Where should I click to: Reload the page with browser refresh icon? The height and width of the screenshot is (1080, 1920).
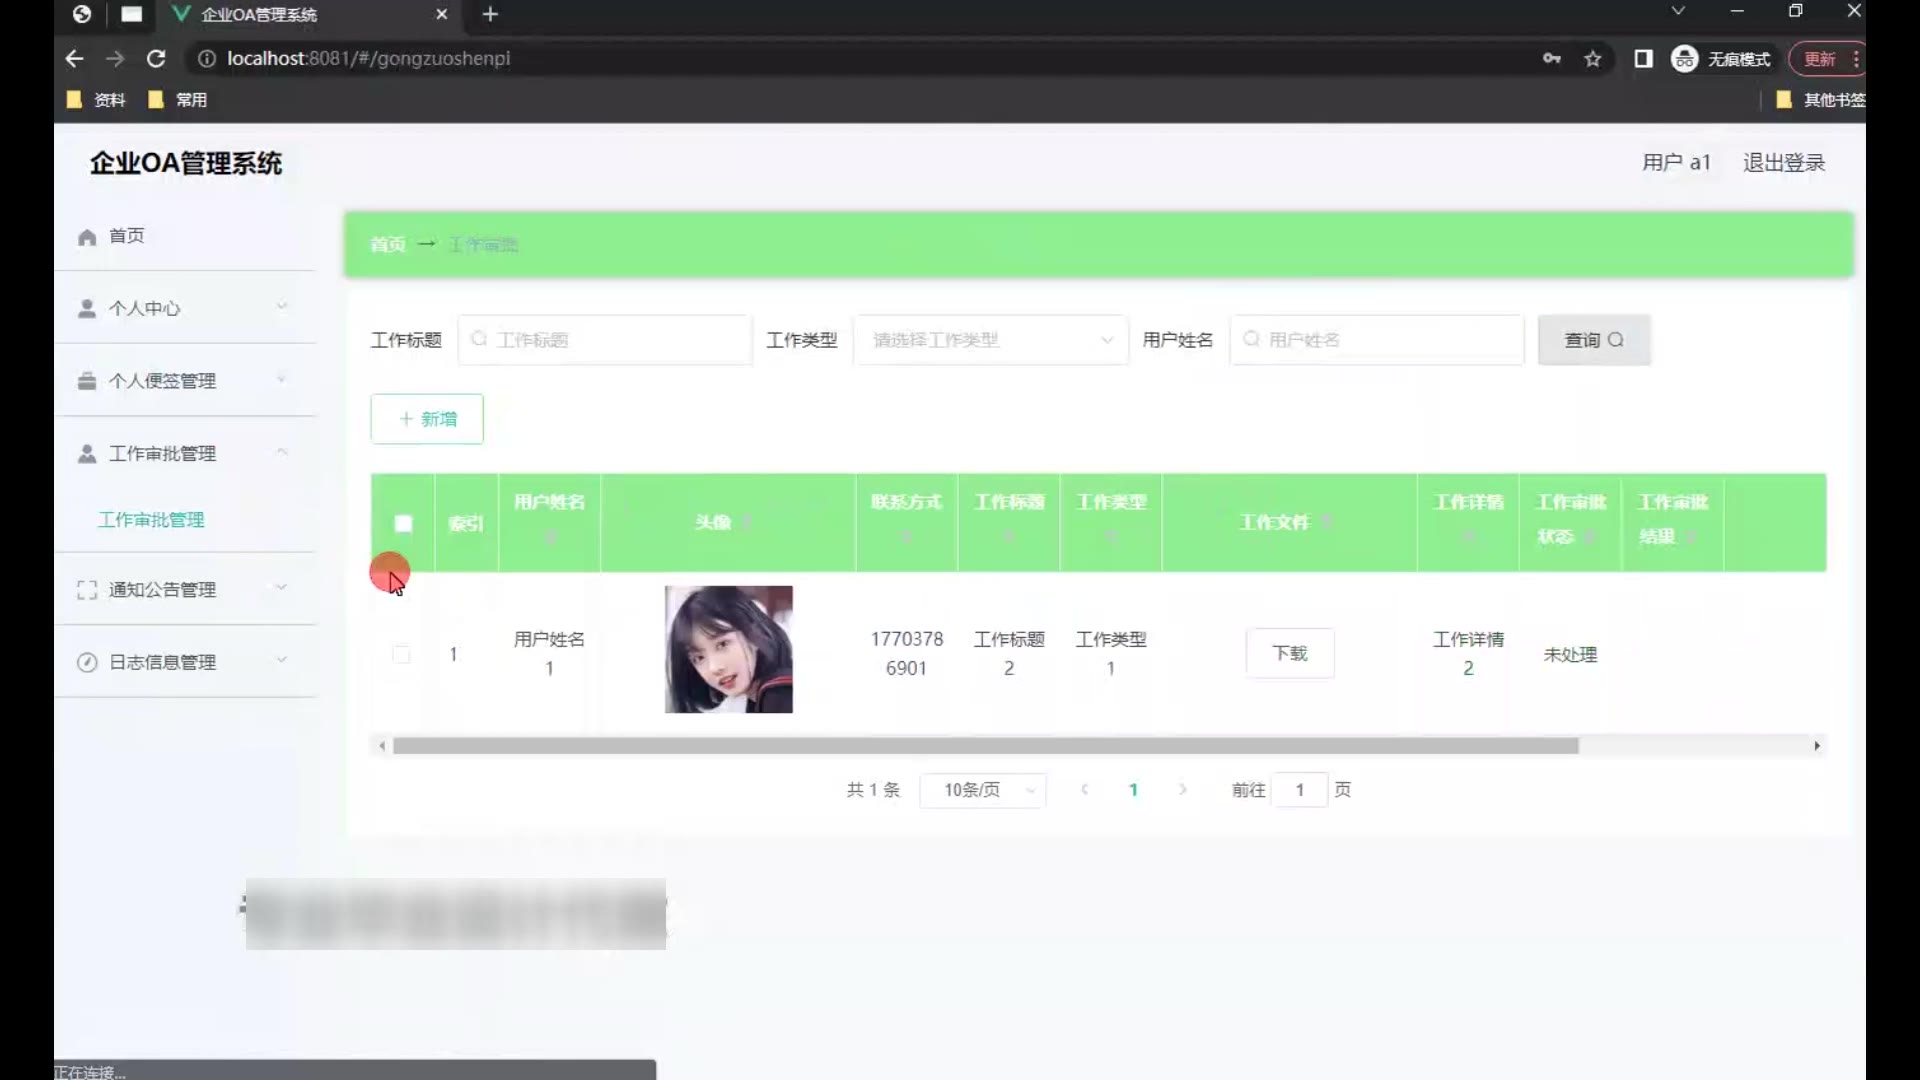click(156, 59)
